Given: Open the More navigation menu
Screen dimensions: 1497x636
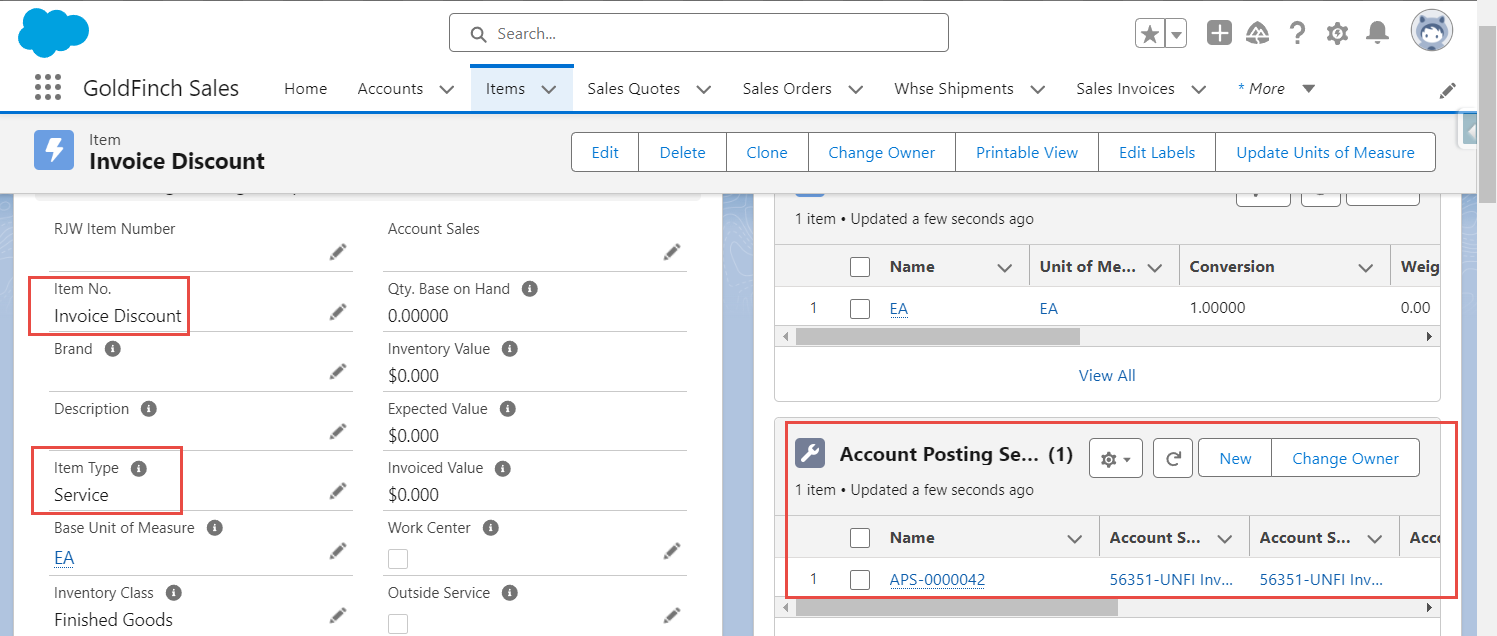Looking at the screenshot, I should (x=1277, y=89).
